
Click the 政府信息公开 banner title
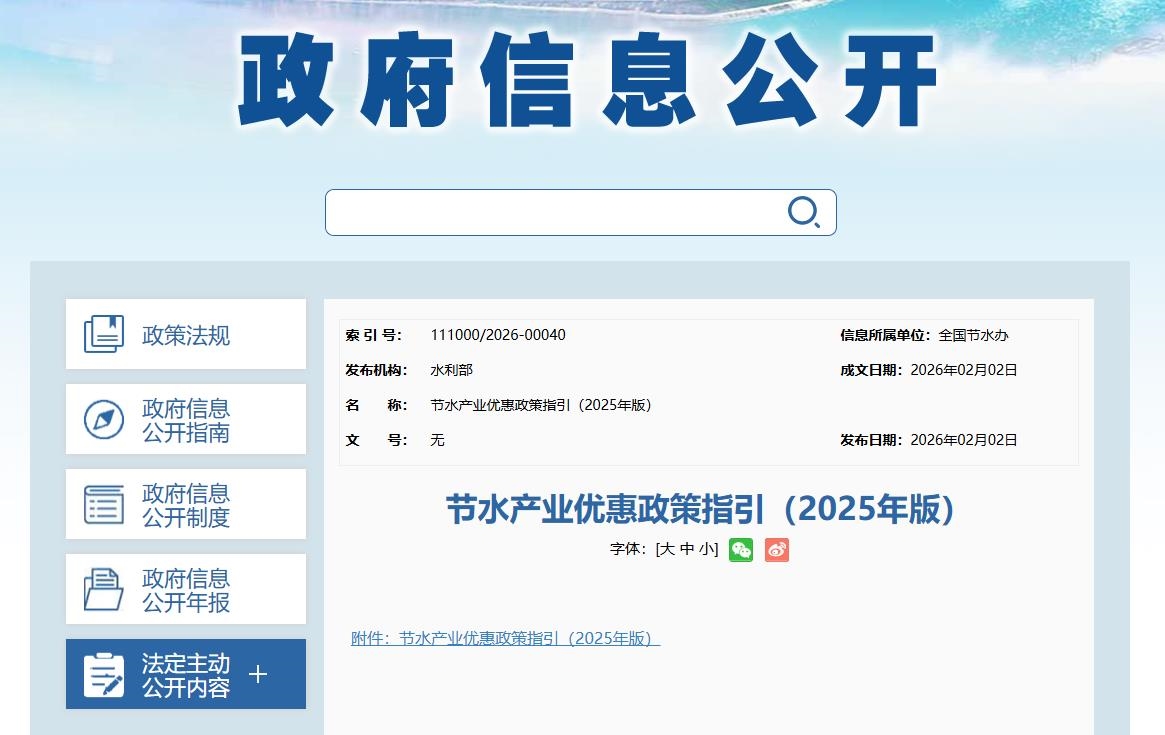pos(588,82)
